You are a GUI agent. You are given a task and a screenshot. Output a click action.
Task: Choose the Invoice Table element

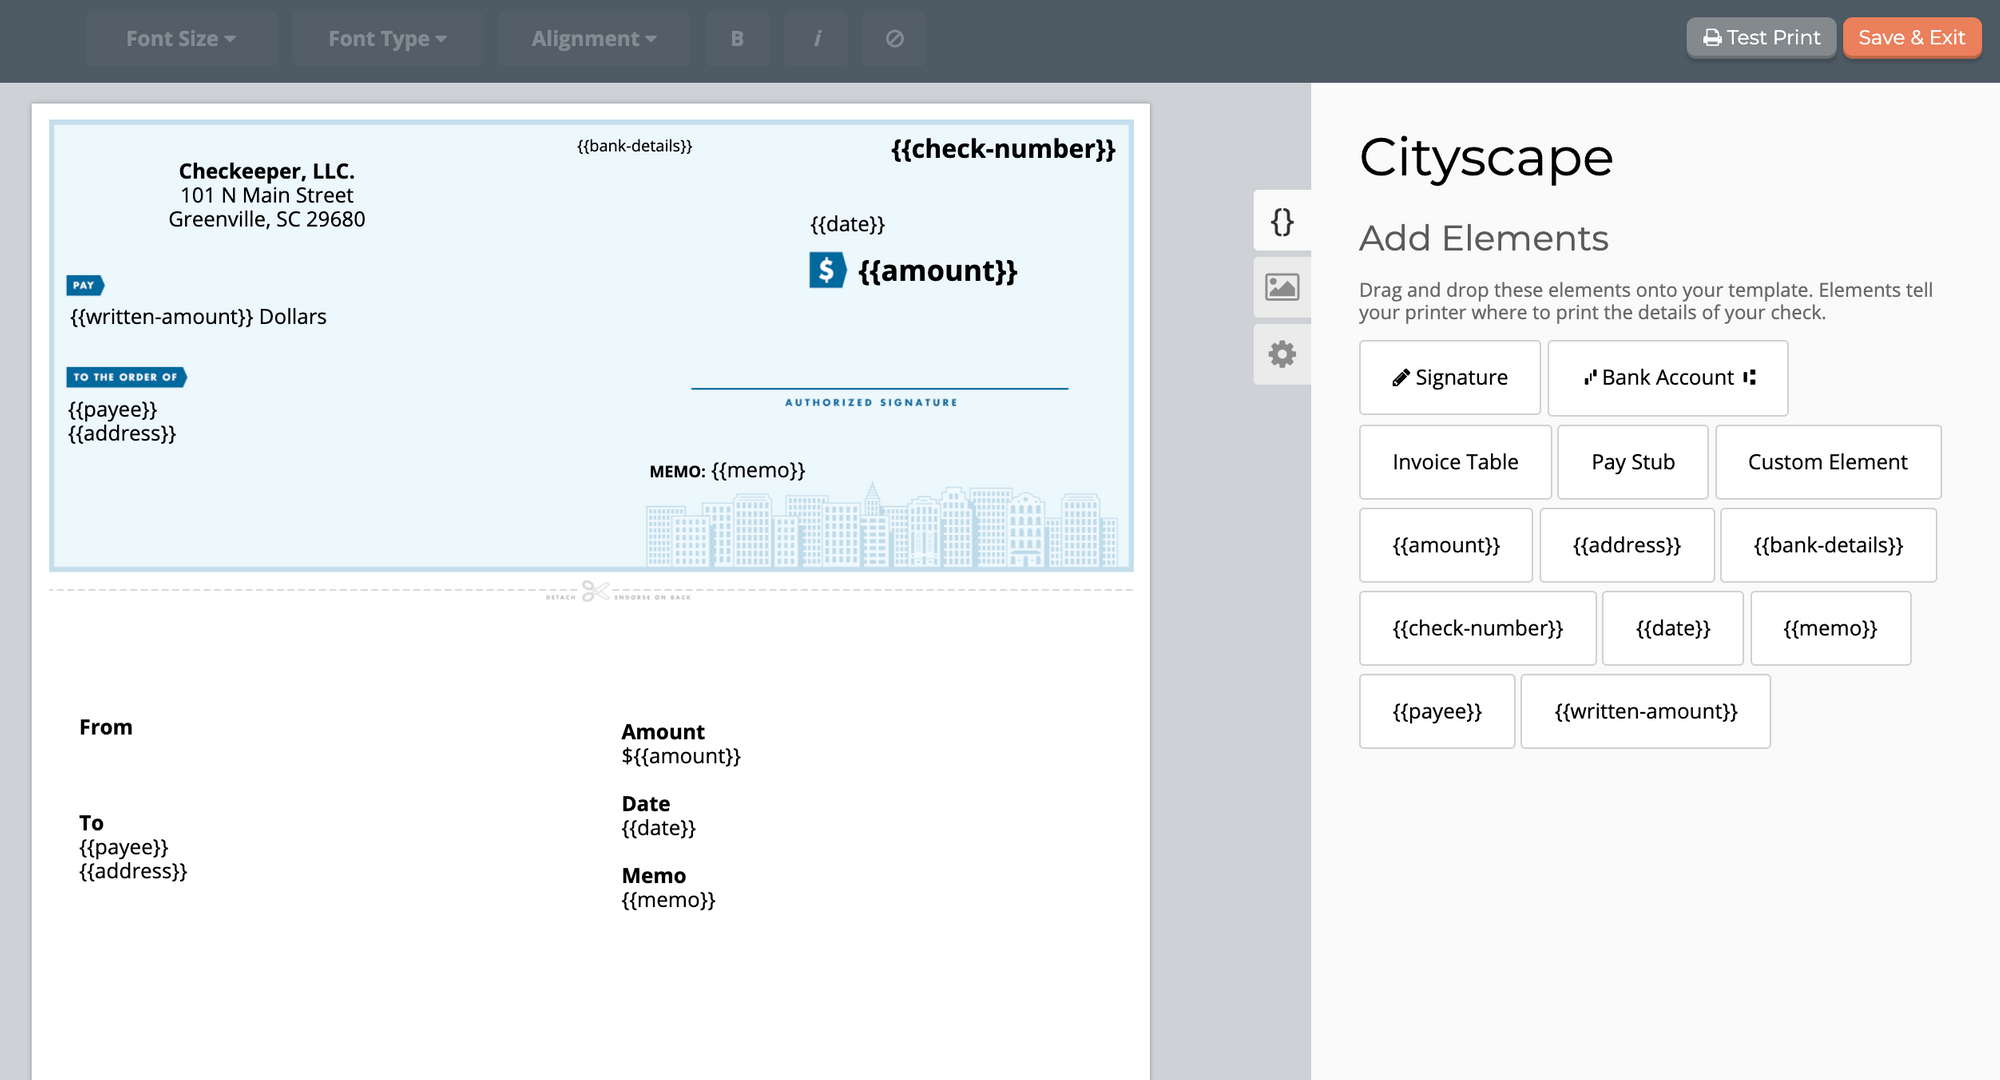coord(1455,462)
